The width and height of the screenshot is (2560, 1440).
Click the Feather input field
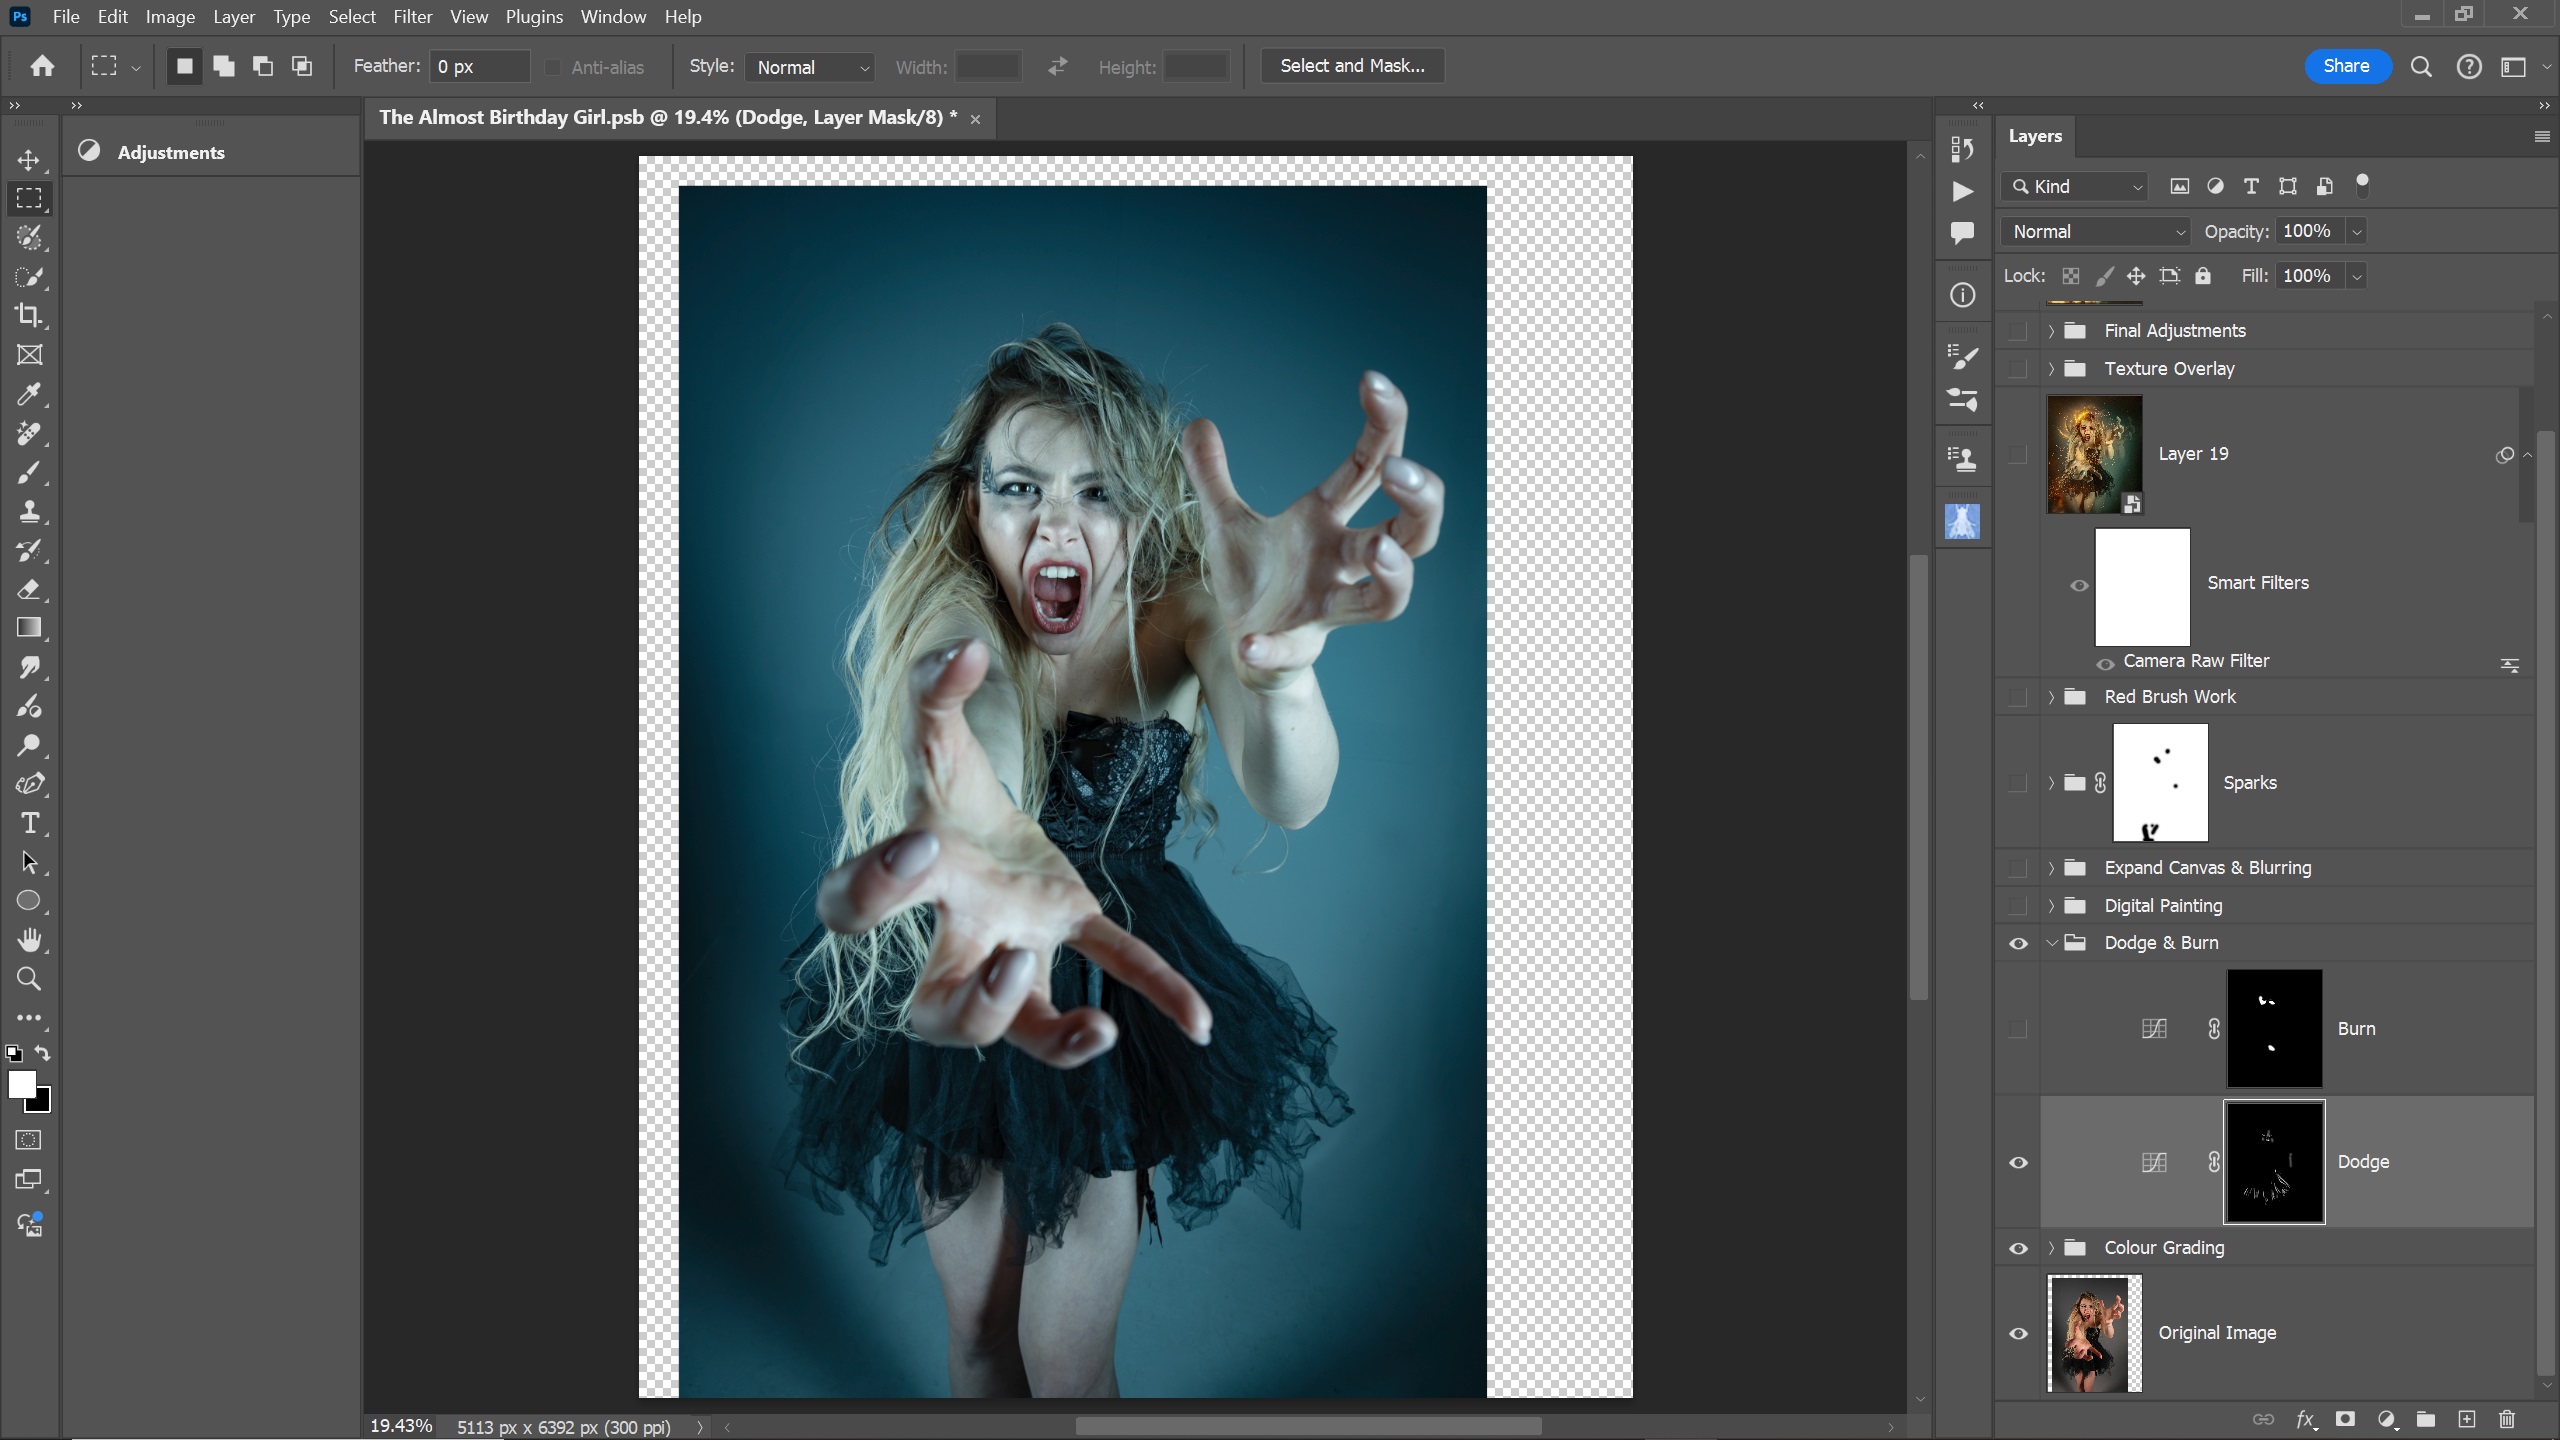(479, 67)
